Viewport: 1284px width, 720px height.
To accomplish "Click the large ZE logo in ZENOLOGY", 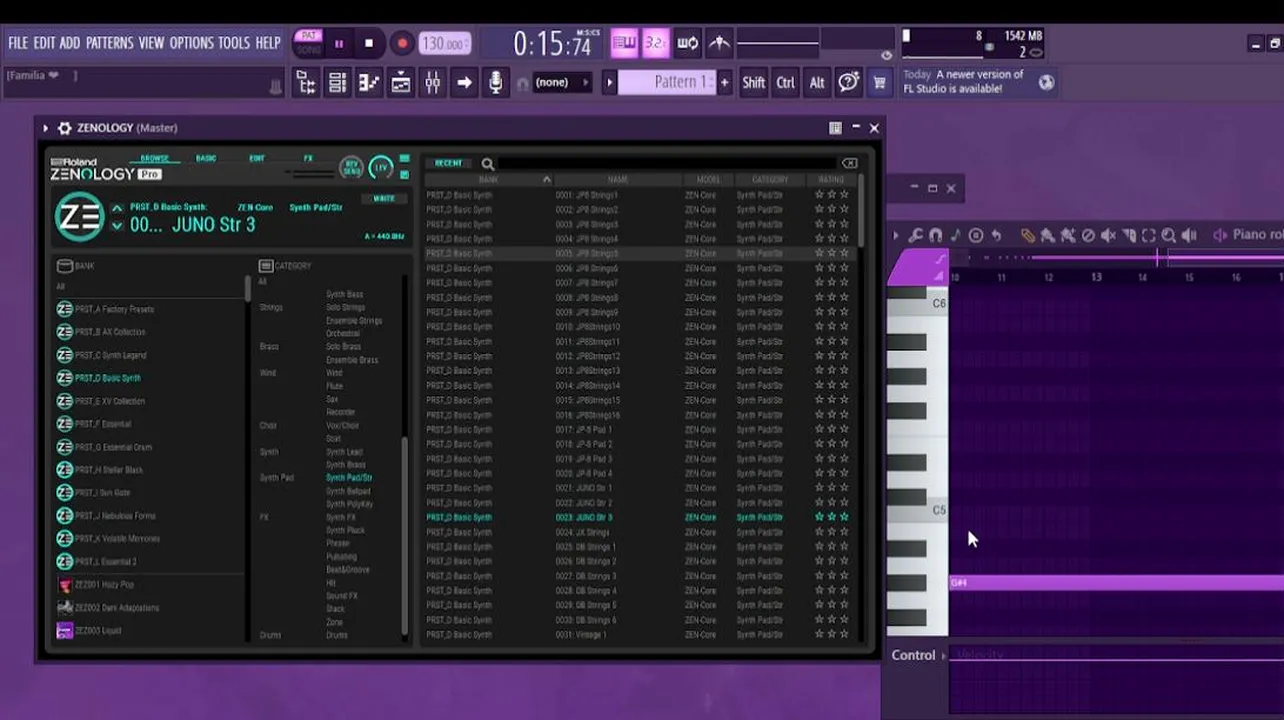I will point(79,217).
